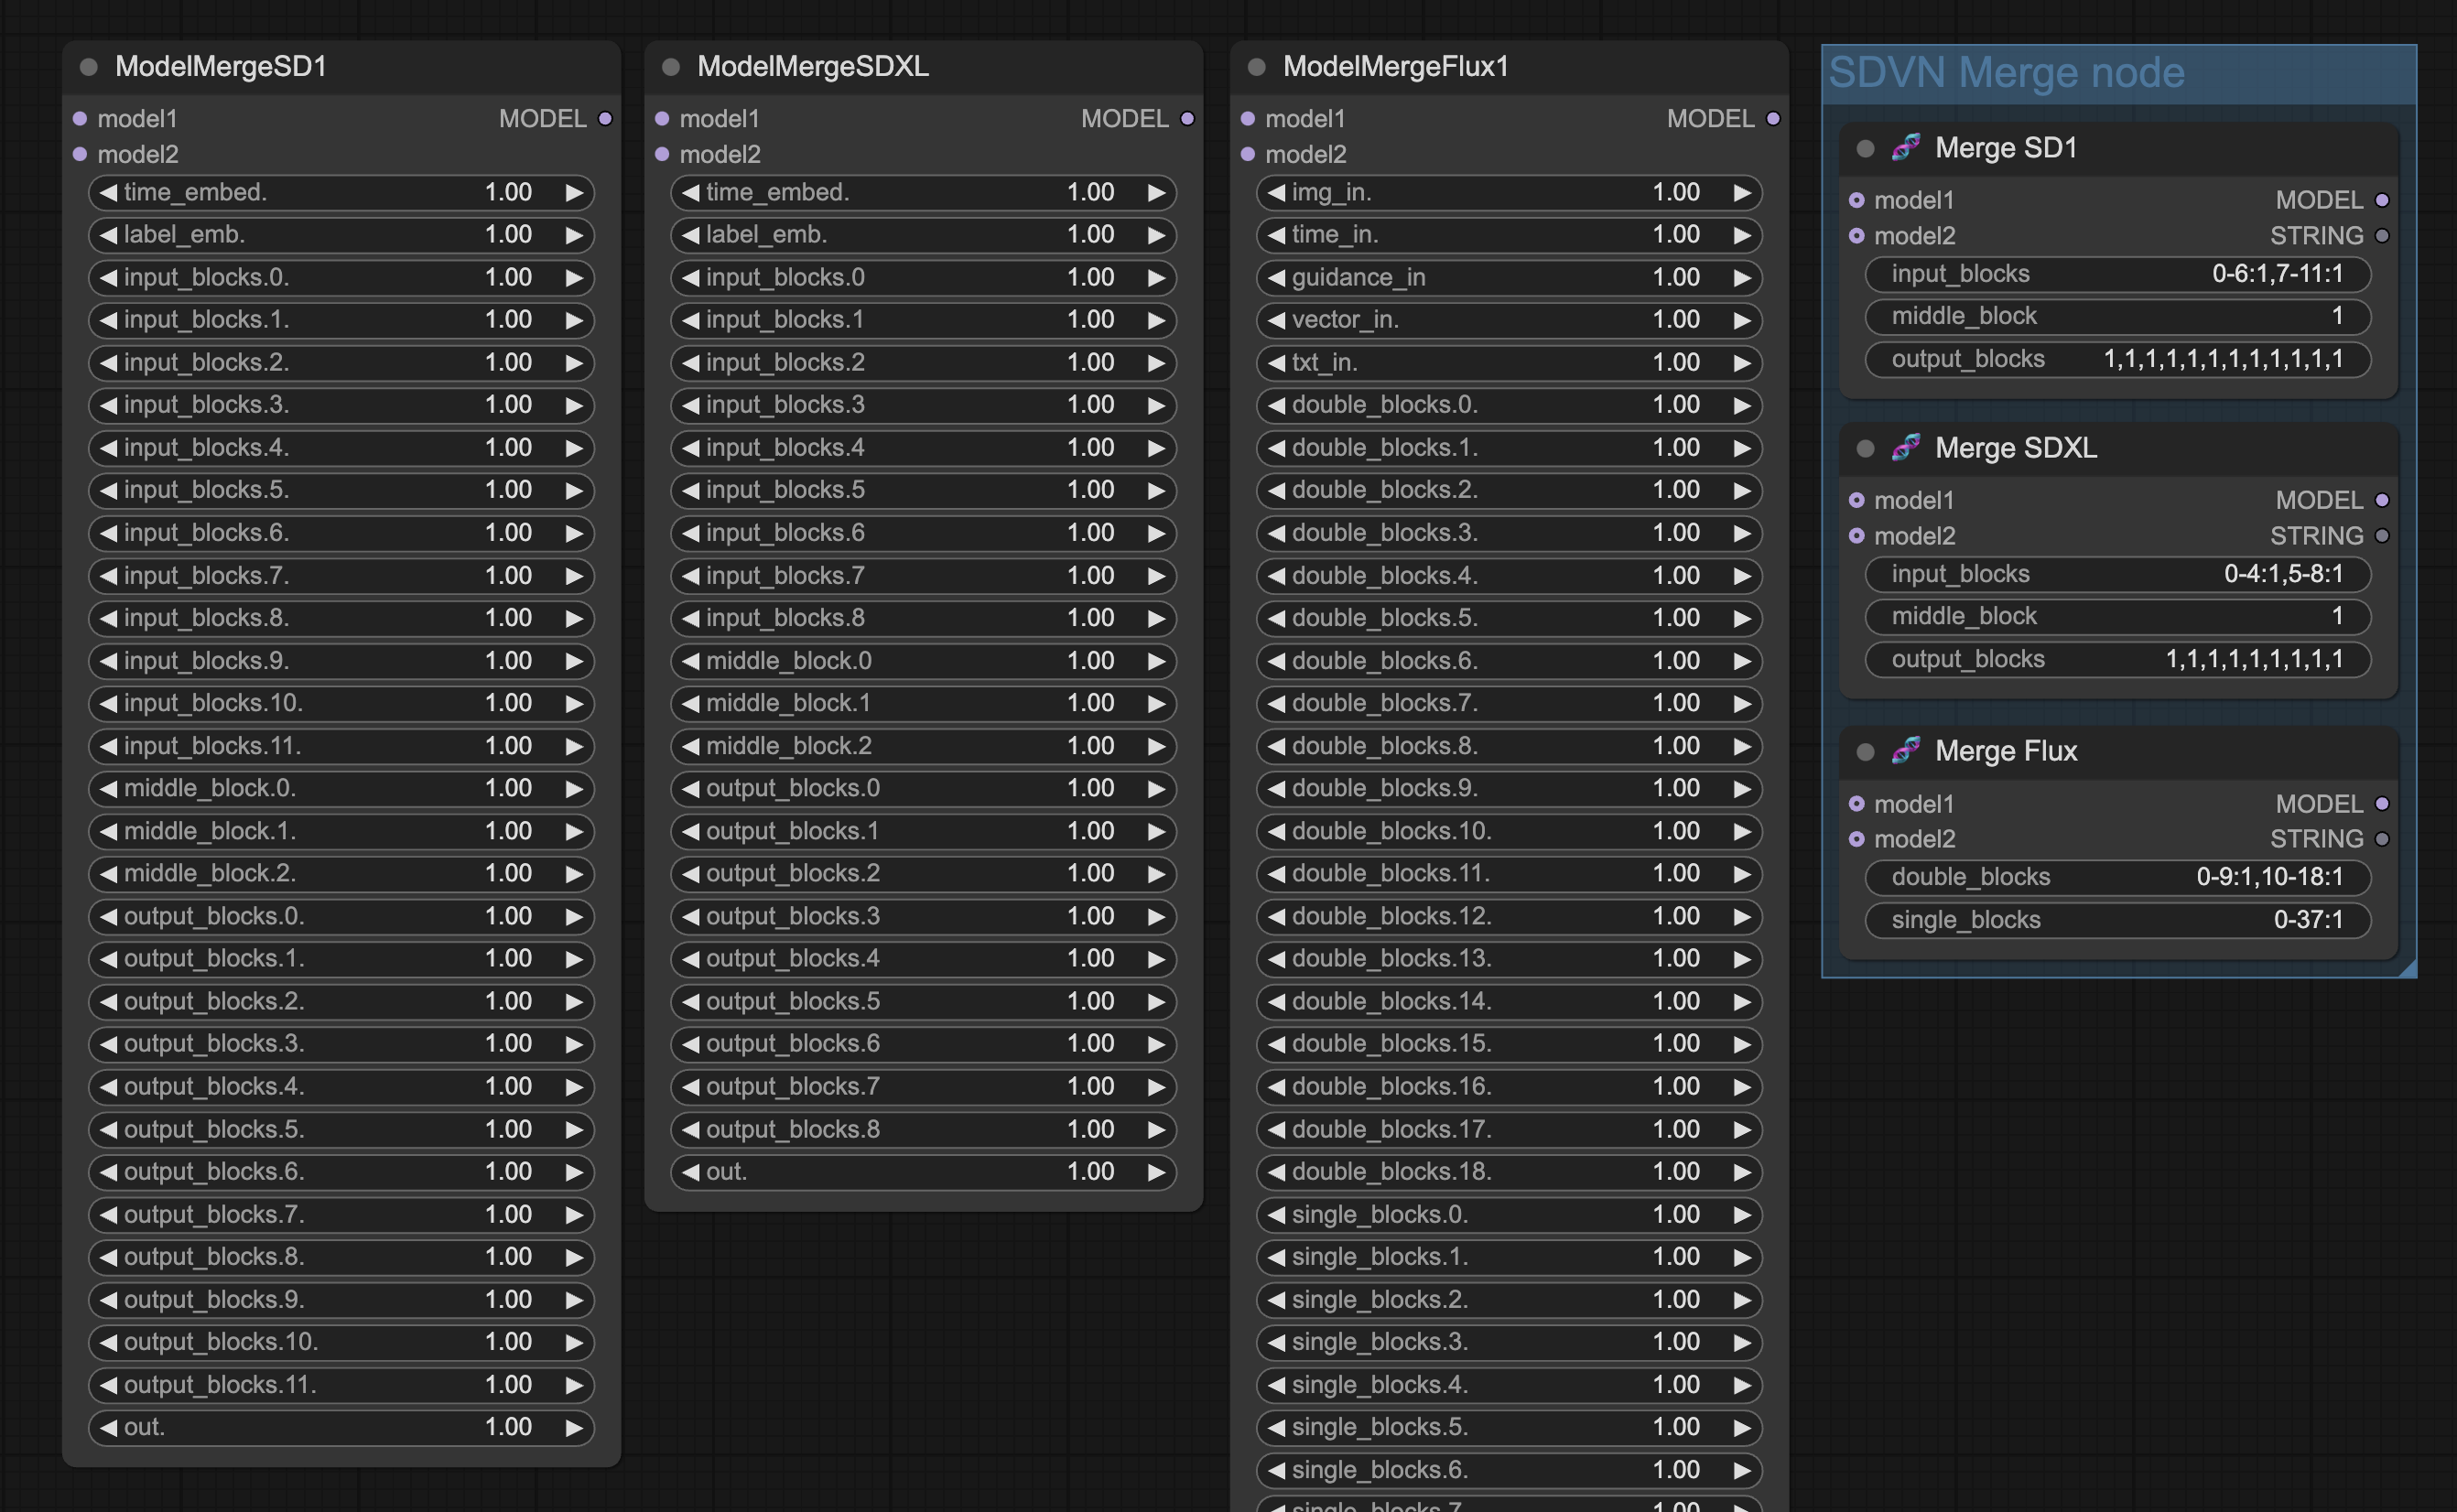Click the MODEL output port of Merge SDXL
The height and width of the screenshot is (1512, 2457).
[2382, 500]
